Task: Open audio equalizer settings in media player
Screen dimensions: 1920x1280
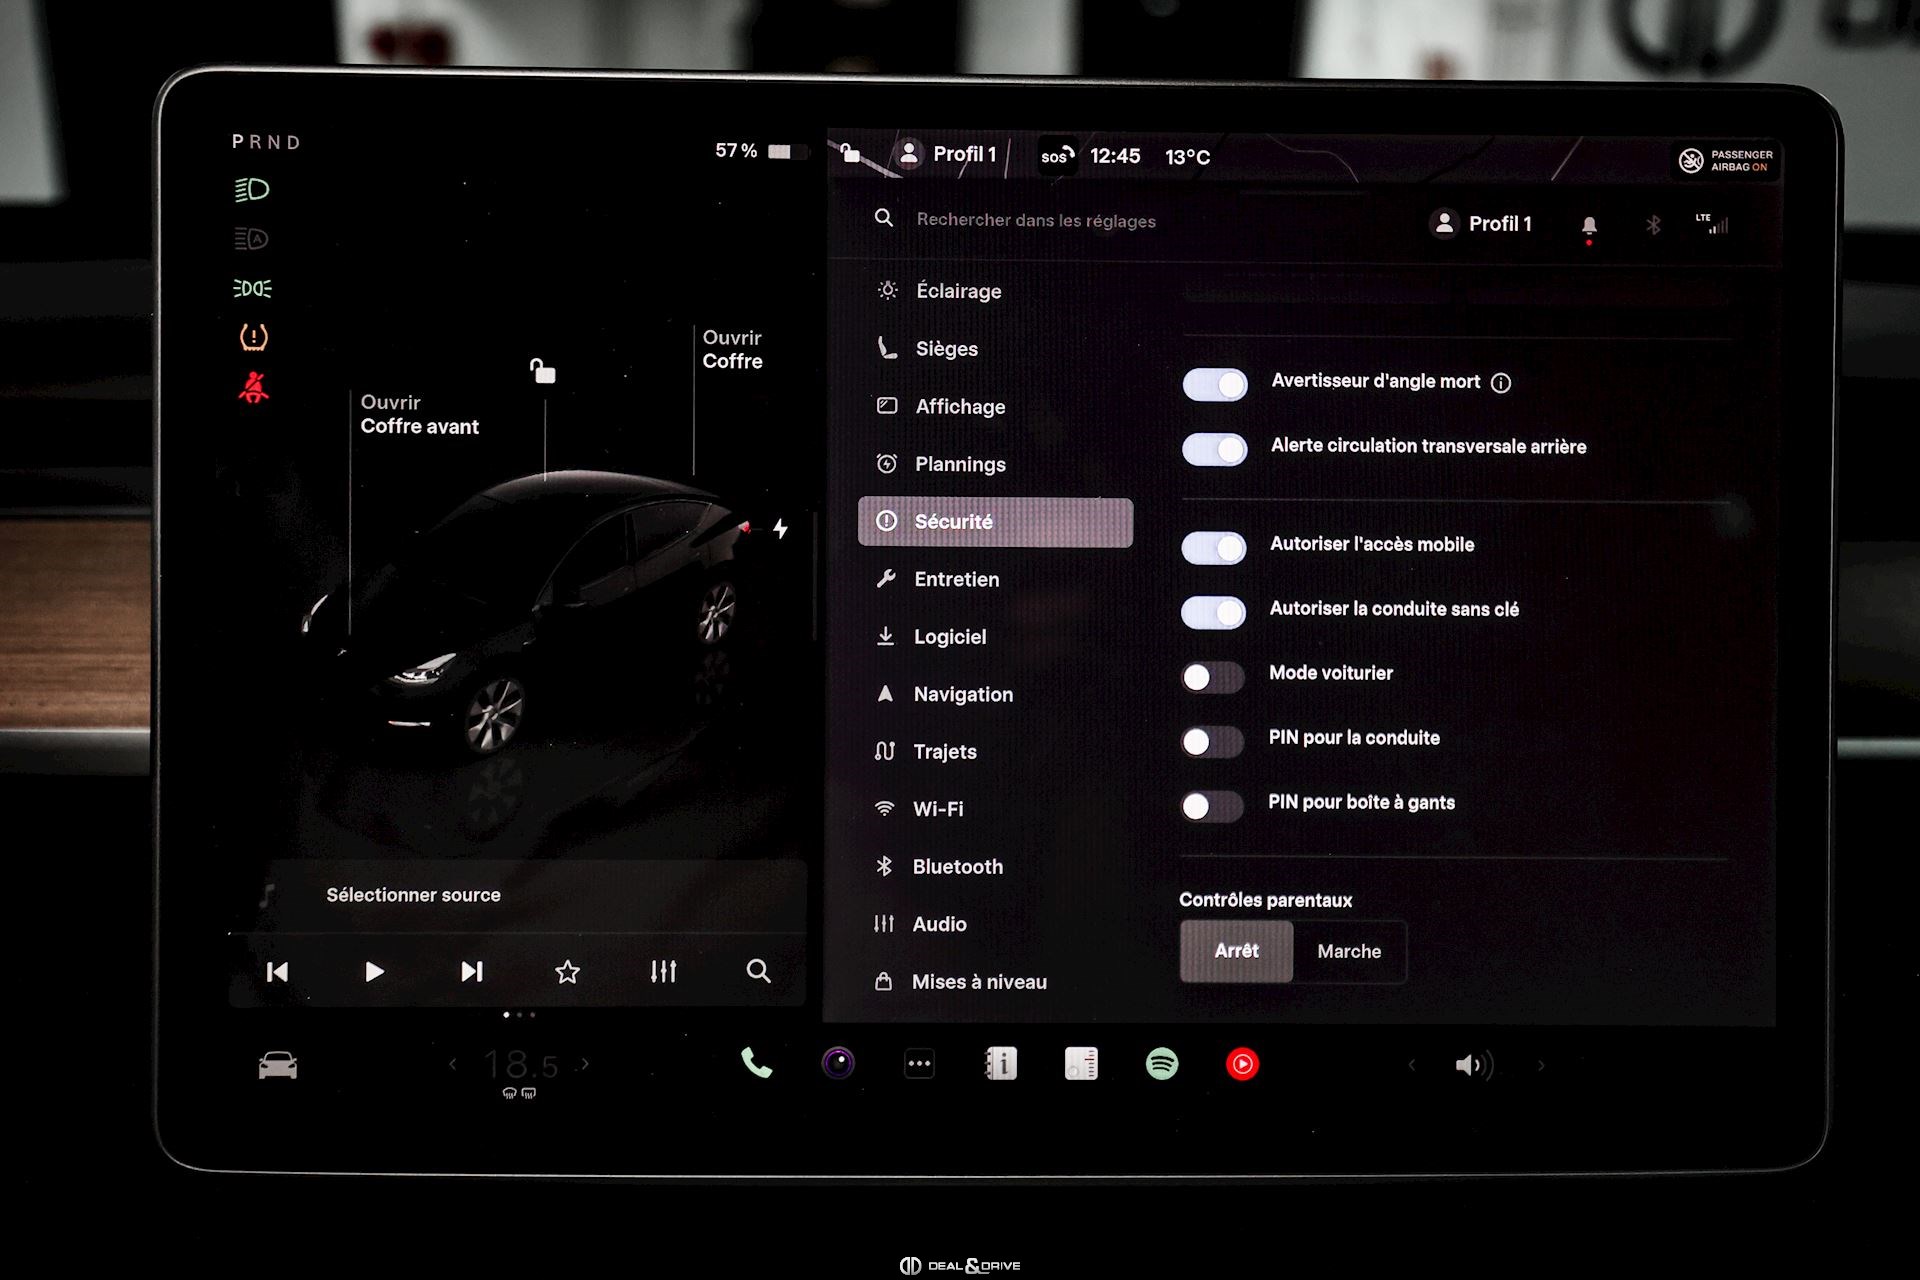Action: 663,971
